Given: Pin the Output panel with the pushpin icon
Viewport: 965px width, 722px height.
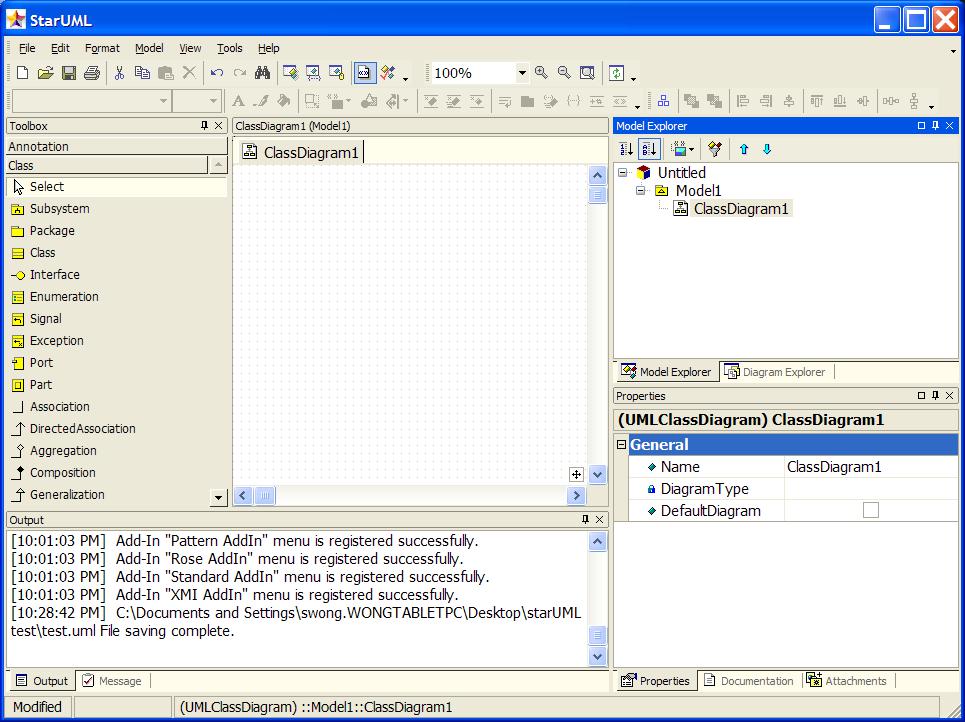Looking at the screenshot, I should pos(586,520).
